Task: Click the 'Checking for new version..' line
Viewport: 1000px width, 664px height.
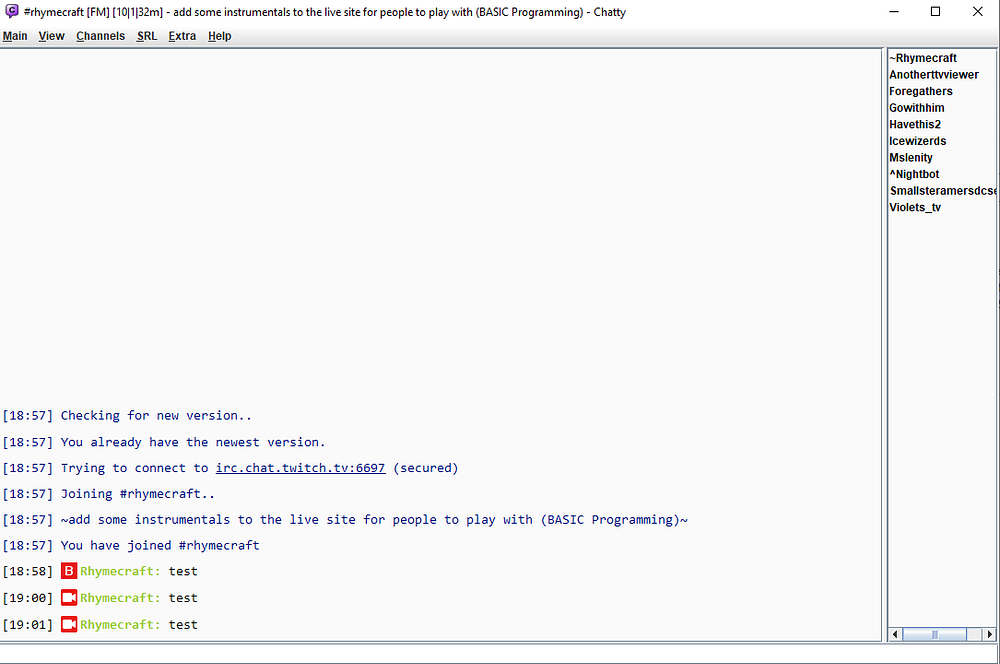Action: pyautogui.click(x=156, y=416)
